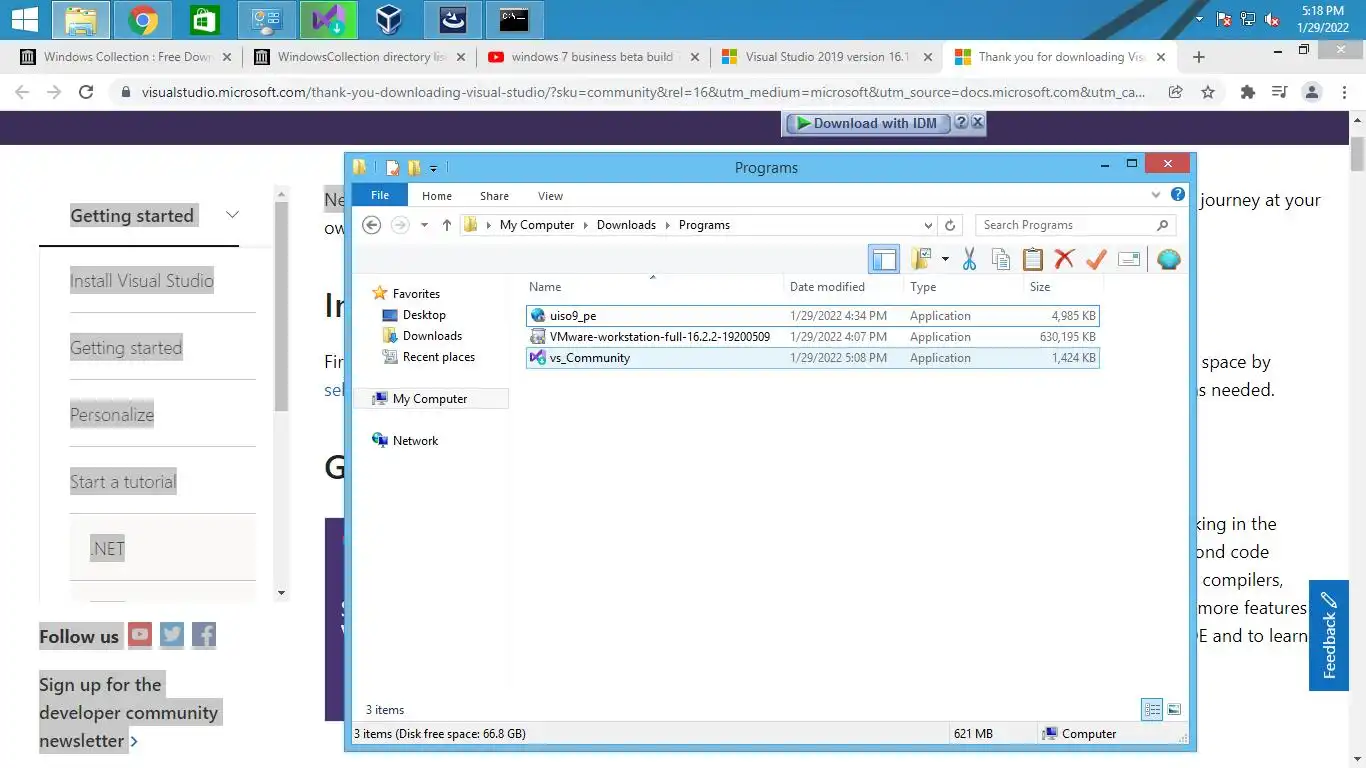The height and width of the screenshot is (768, 1366).
Task: Open a new Chrome tab
Action: click(x=1199, y=57)
